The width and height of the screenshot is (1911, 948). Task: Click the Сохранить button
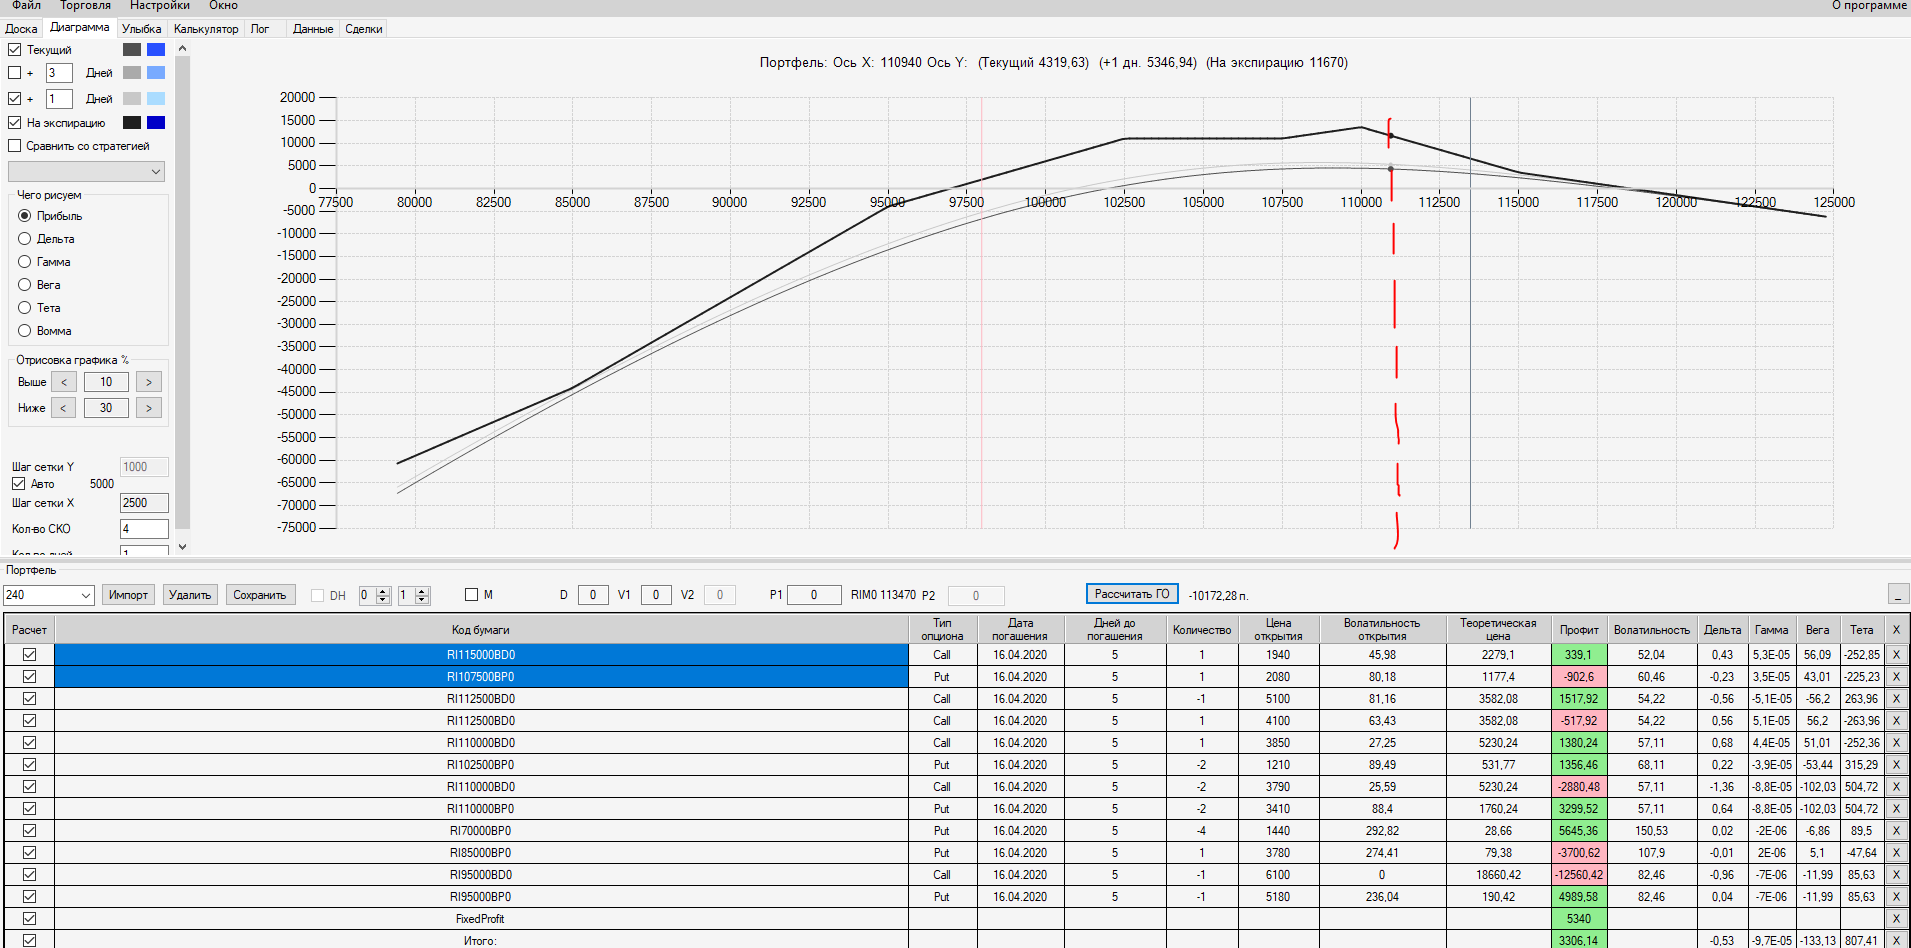(x=260, y=595)
